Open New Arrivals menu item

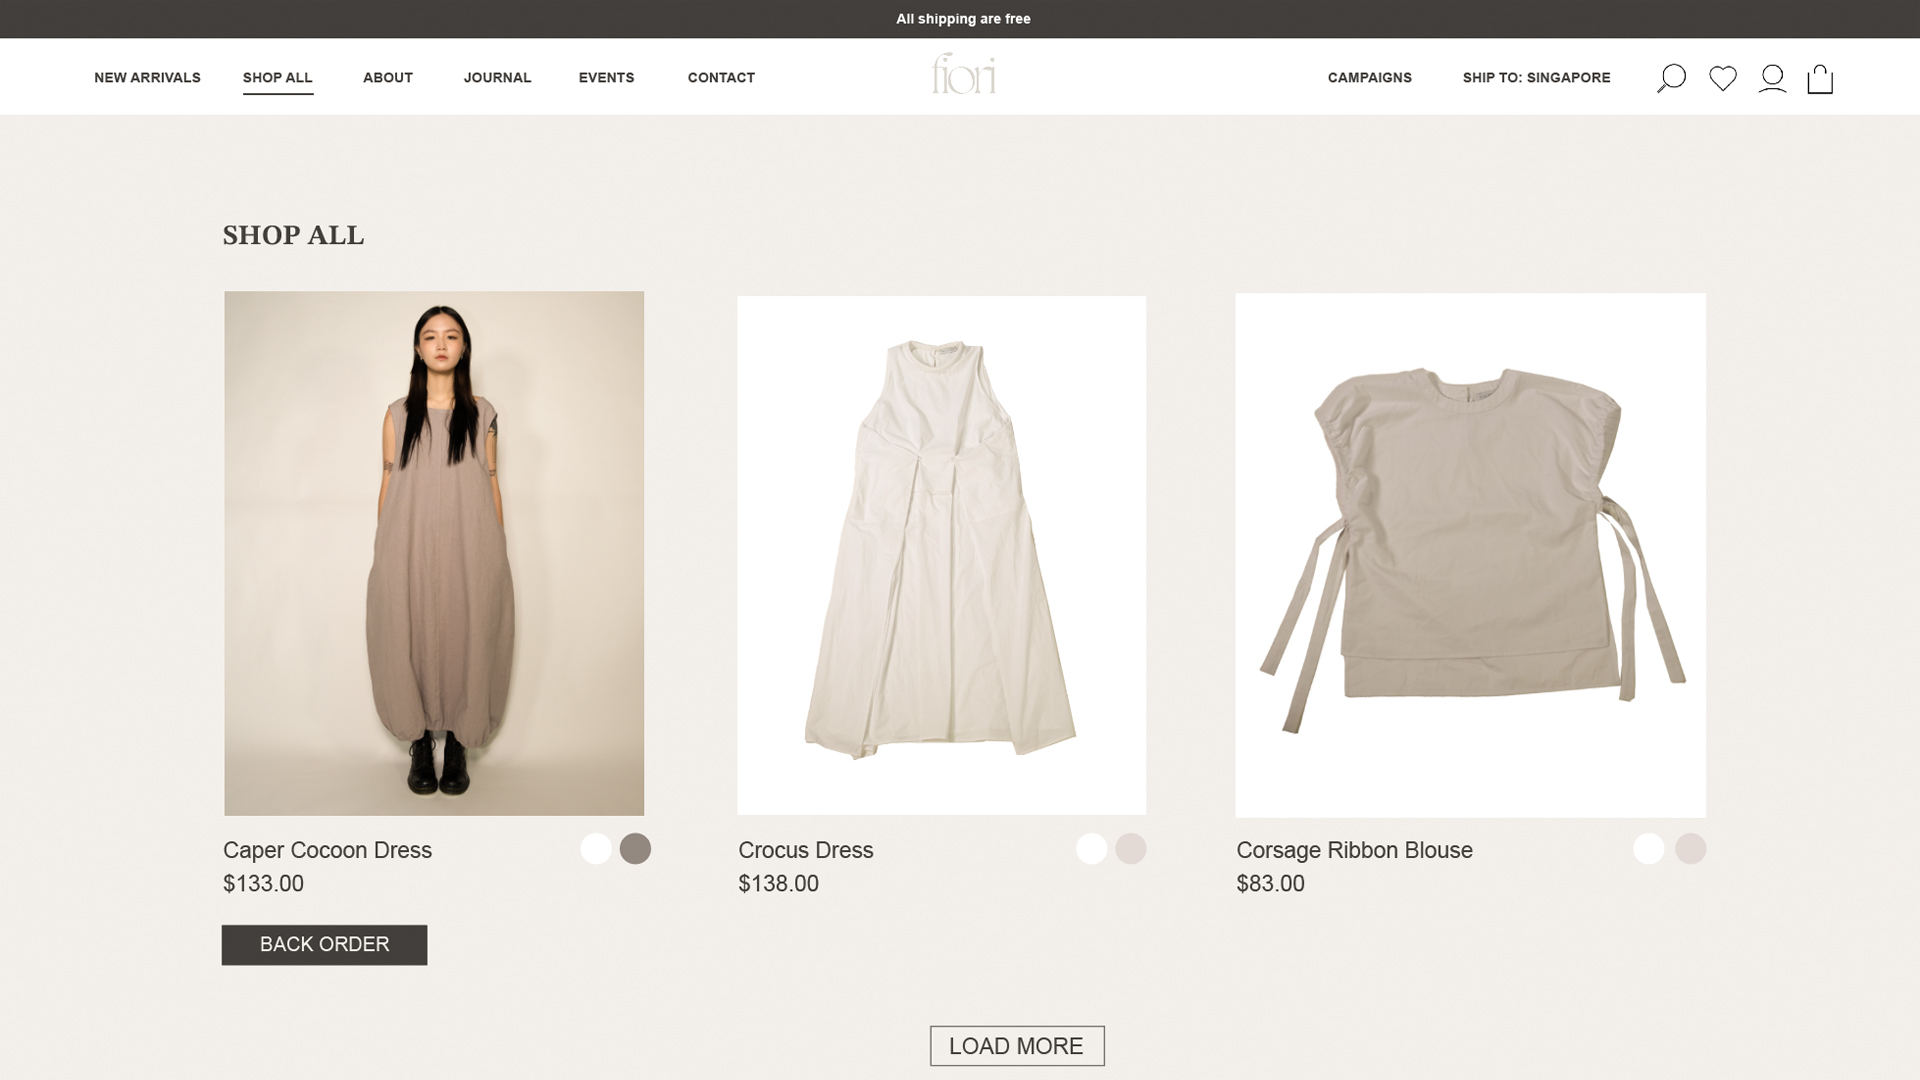pos(147,78)
